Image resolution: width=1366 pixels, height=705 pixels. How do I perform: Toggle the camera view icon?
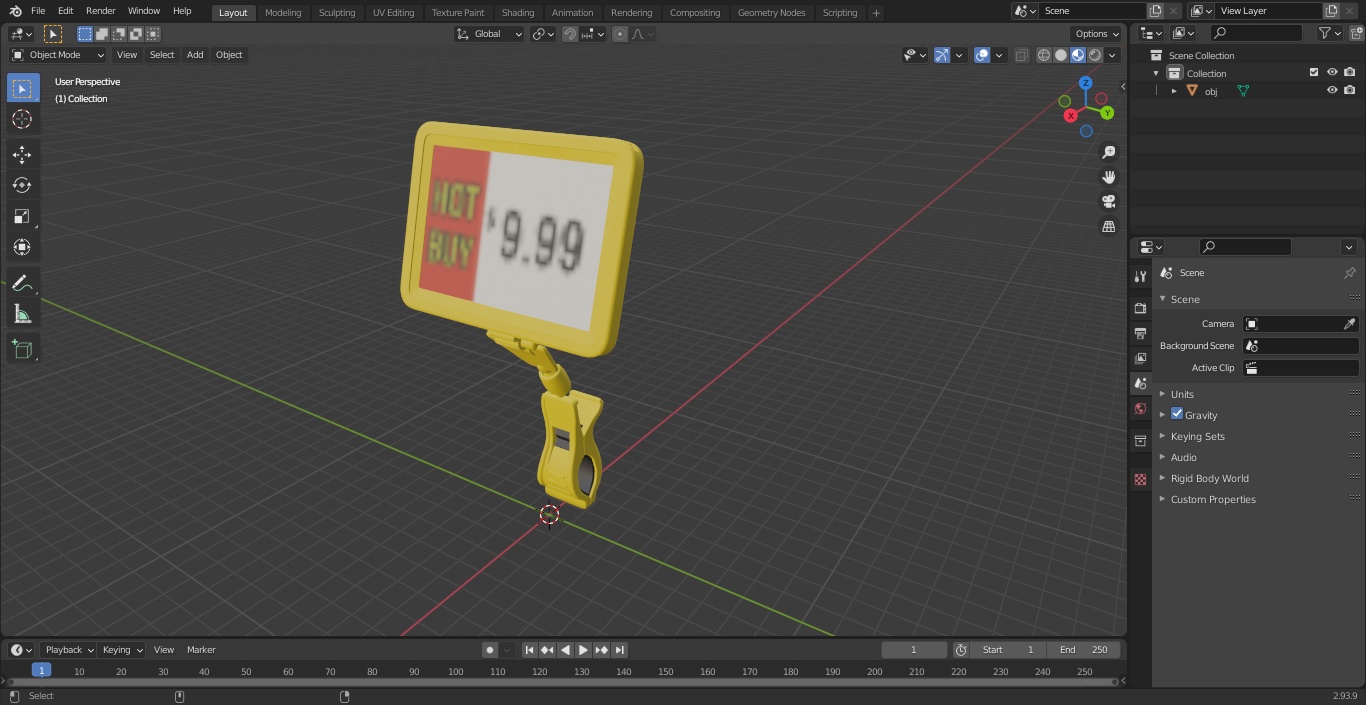pos(1108,202)
